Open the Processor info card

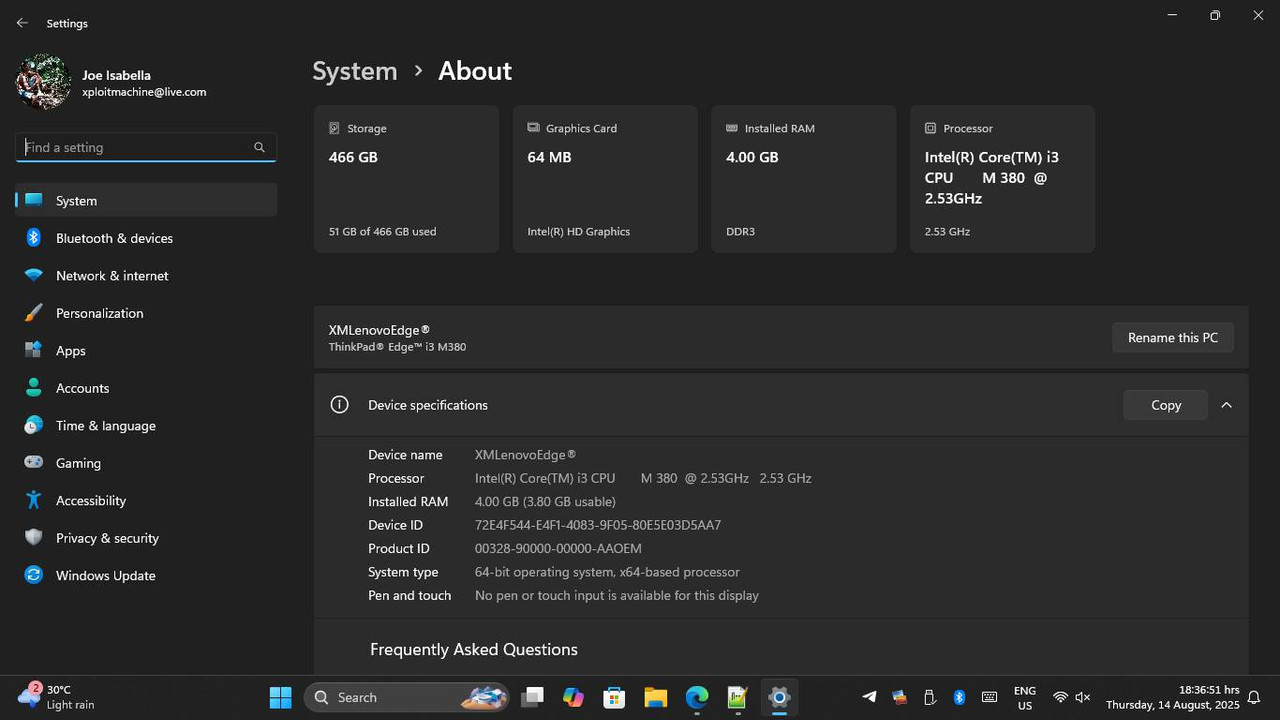coord(1002,179)
